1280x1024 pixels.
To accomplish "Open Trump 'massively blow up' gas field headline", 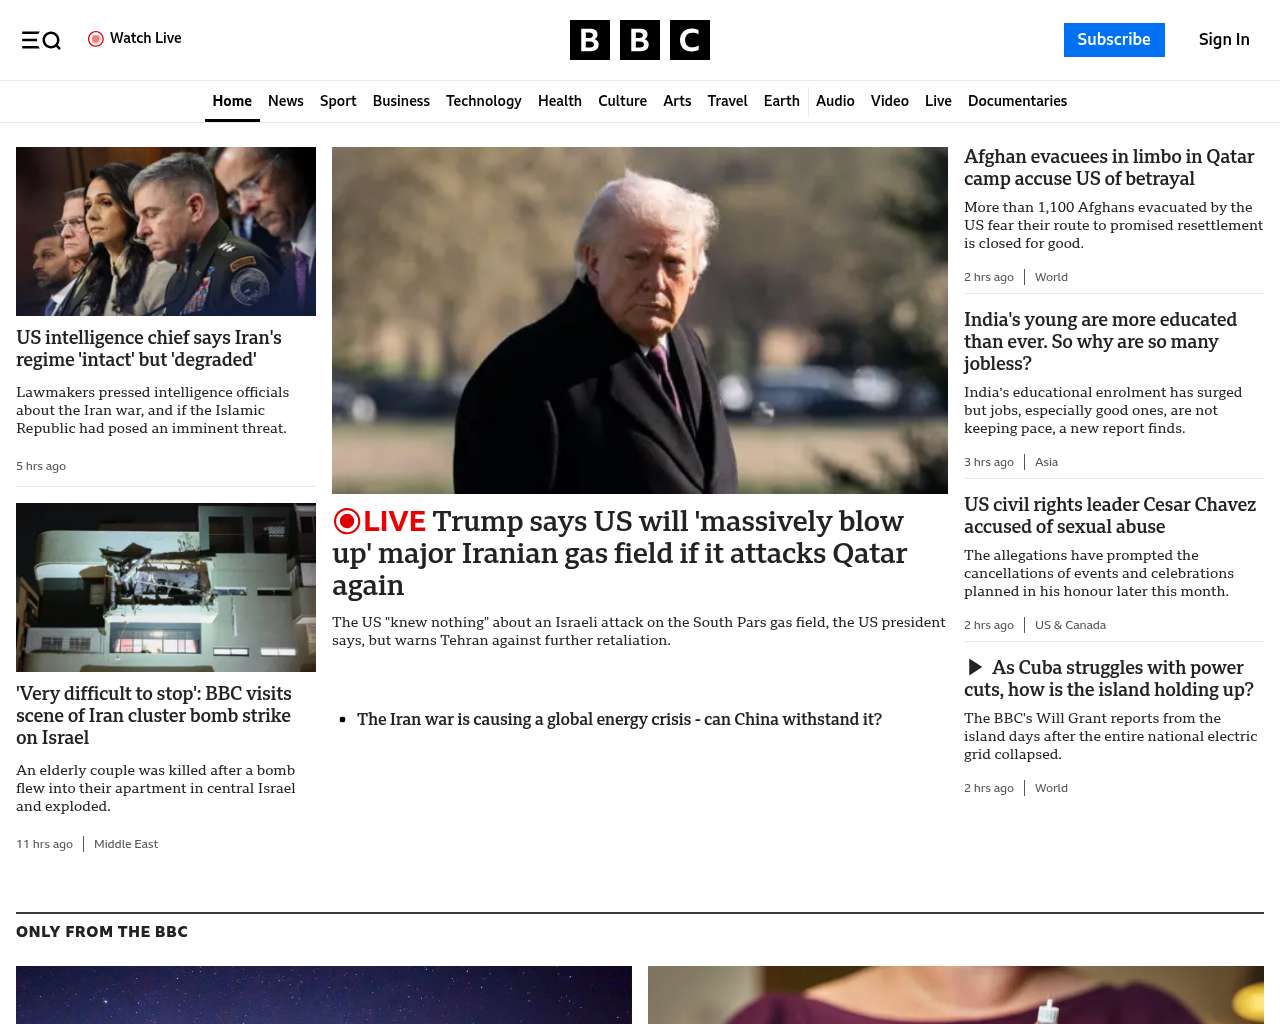I will click(620, 553).
